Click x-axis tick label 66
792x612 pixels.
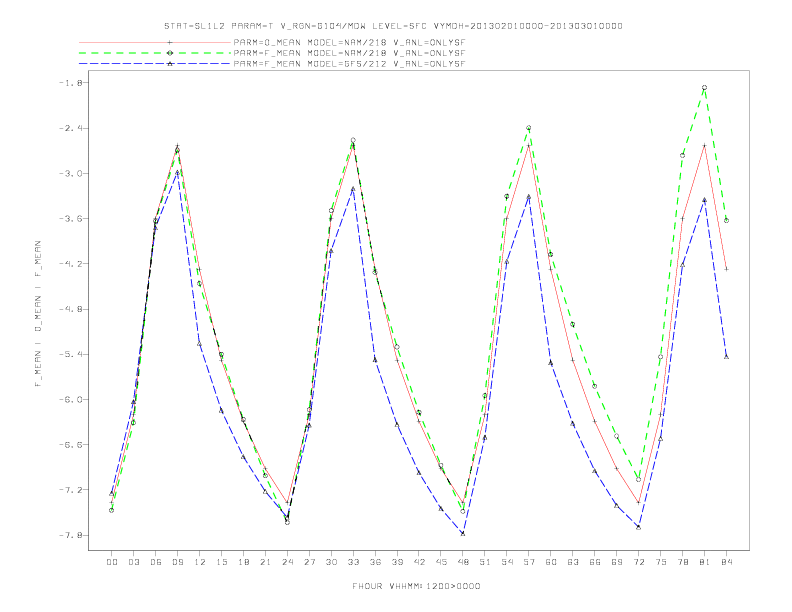point(595,562)
